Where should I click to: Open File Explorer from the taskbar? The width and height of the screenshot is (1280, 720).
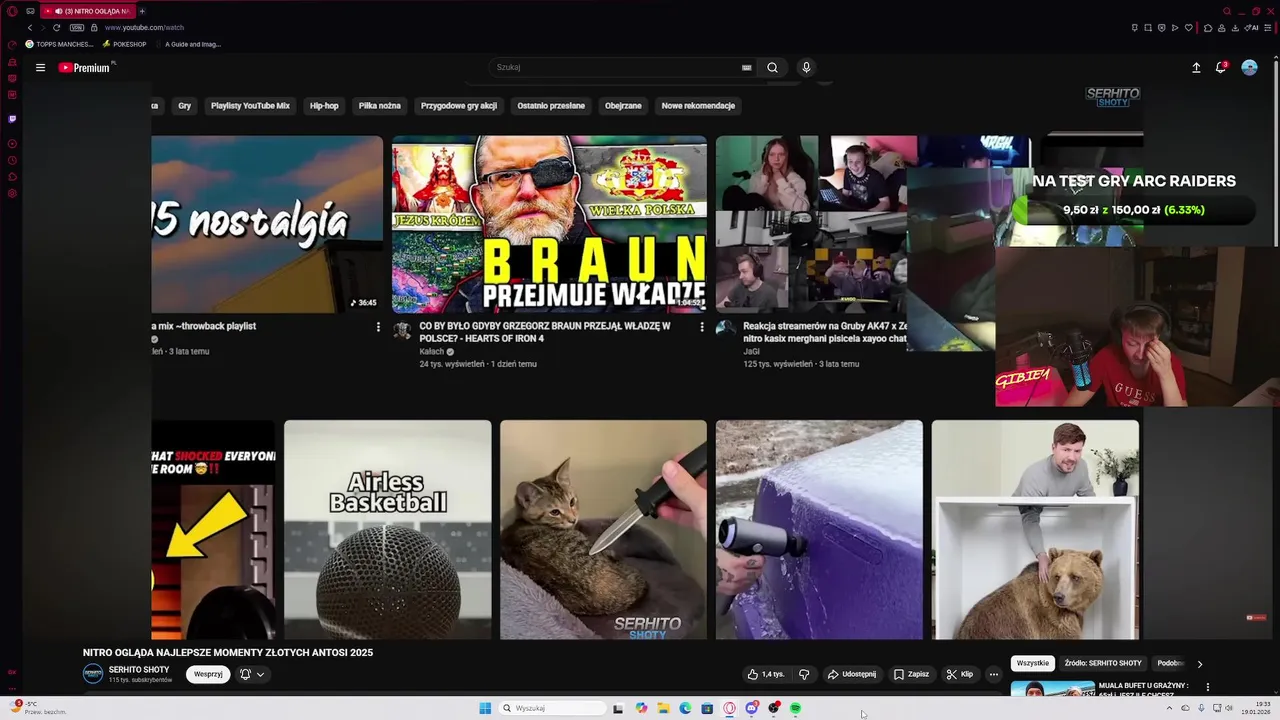click(x=663, y=708)
